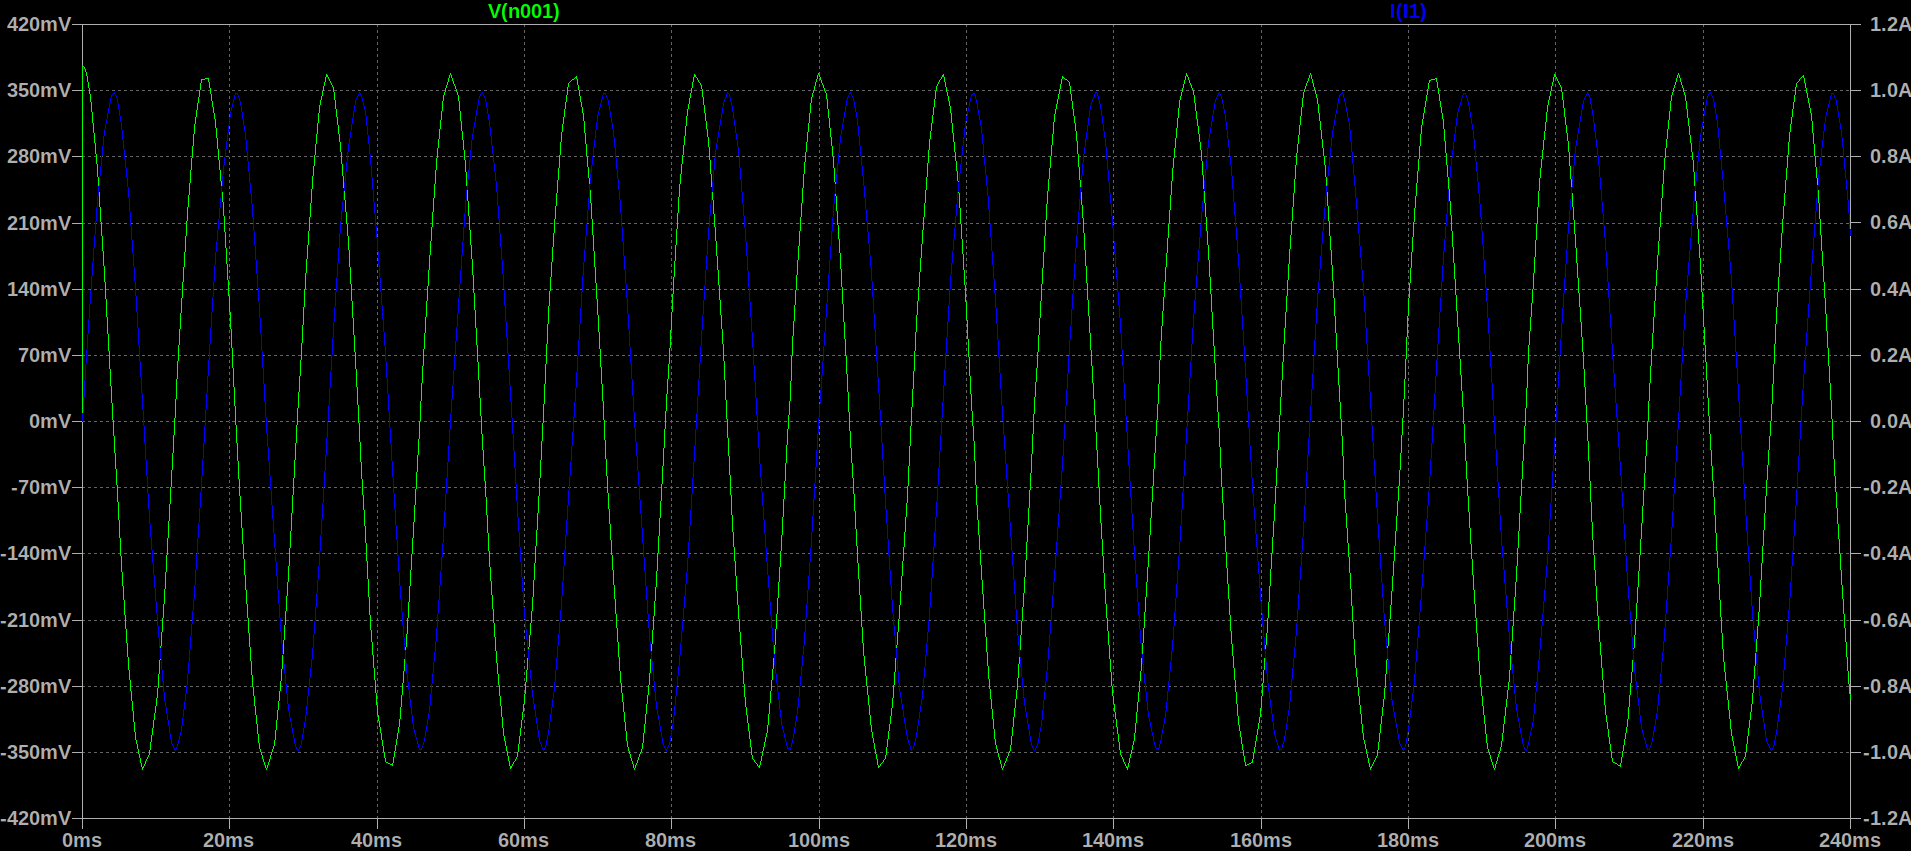Click the 420mV label on left axis
Screen dimensions: 1911x851
tap(39, 24)
